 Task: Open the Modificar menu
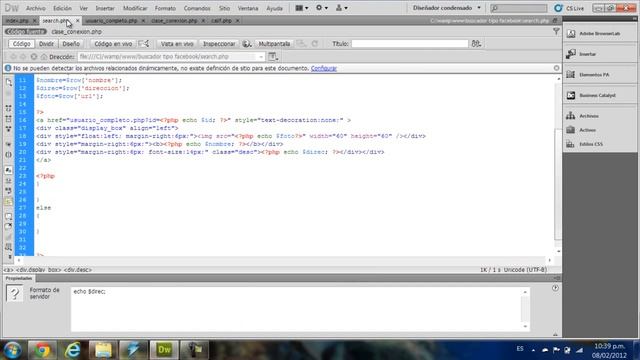135,8
